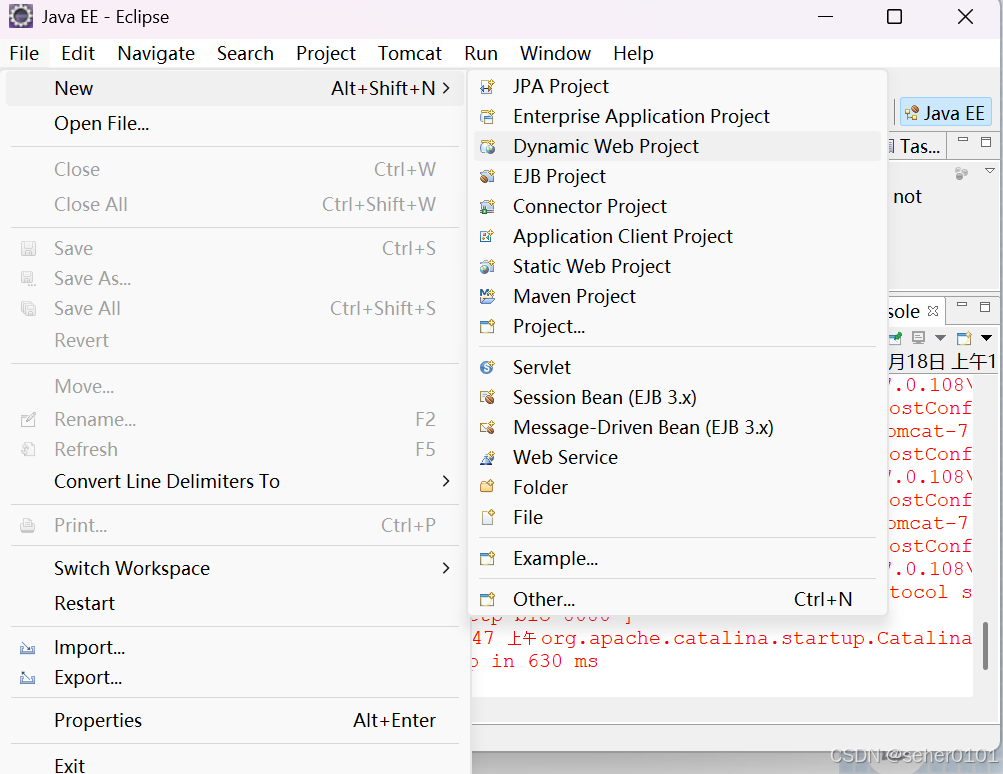
Task: Open the File menu
Action: pyautogui.click(x=24, y=53)
